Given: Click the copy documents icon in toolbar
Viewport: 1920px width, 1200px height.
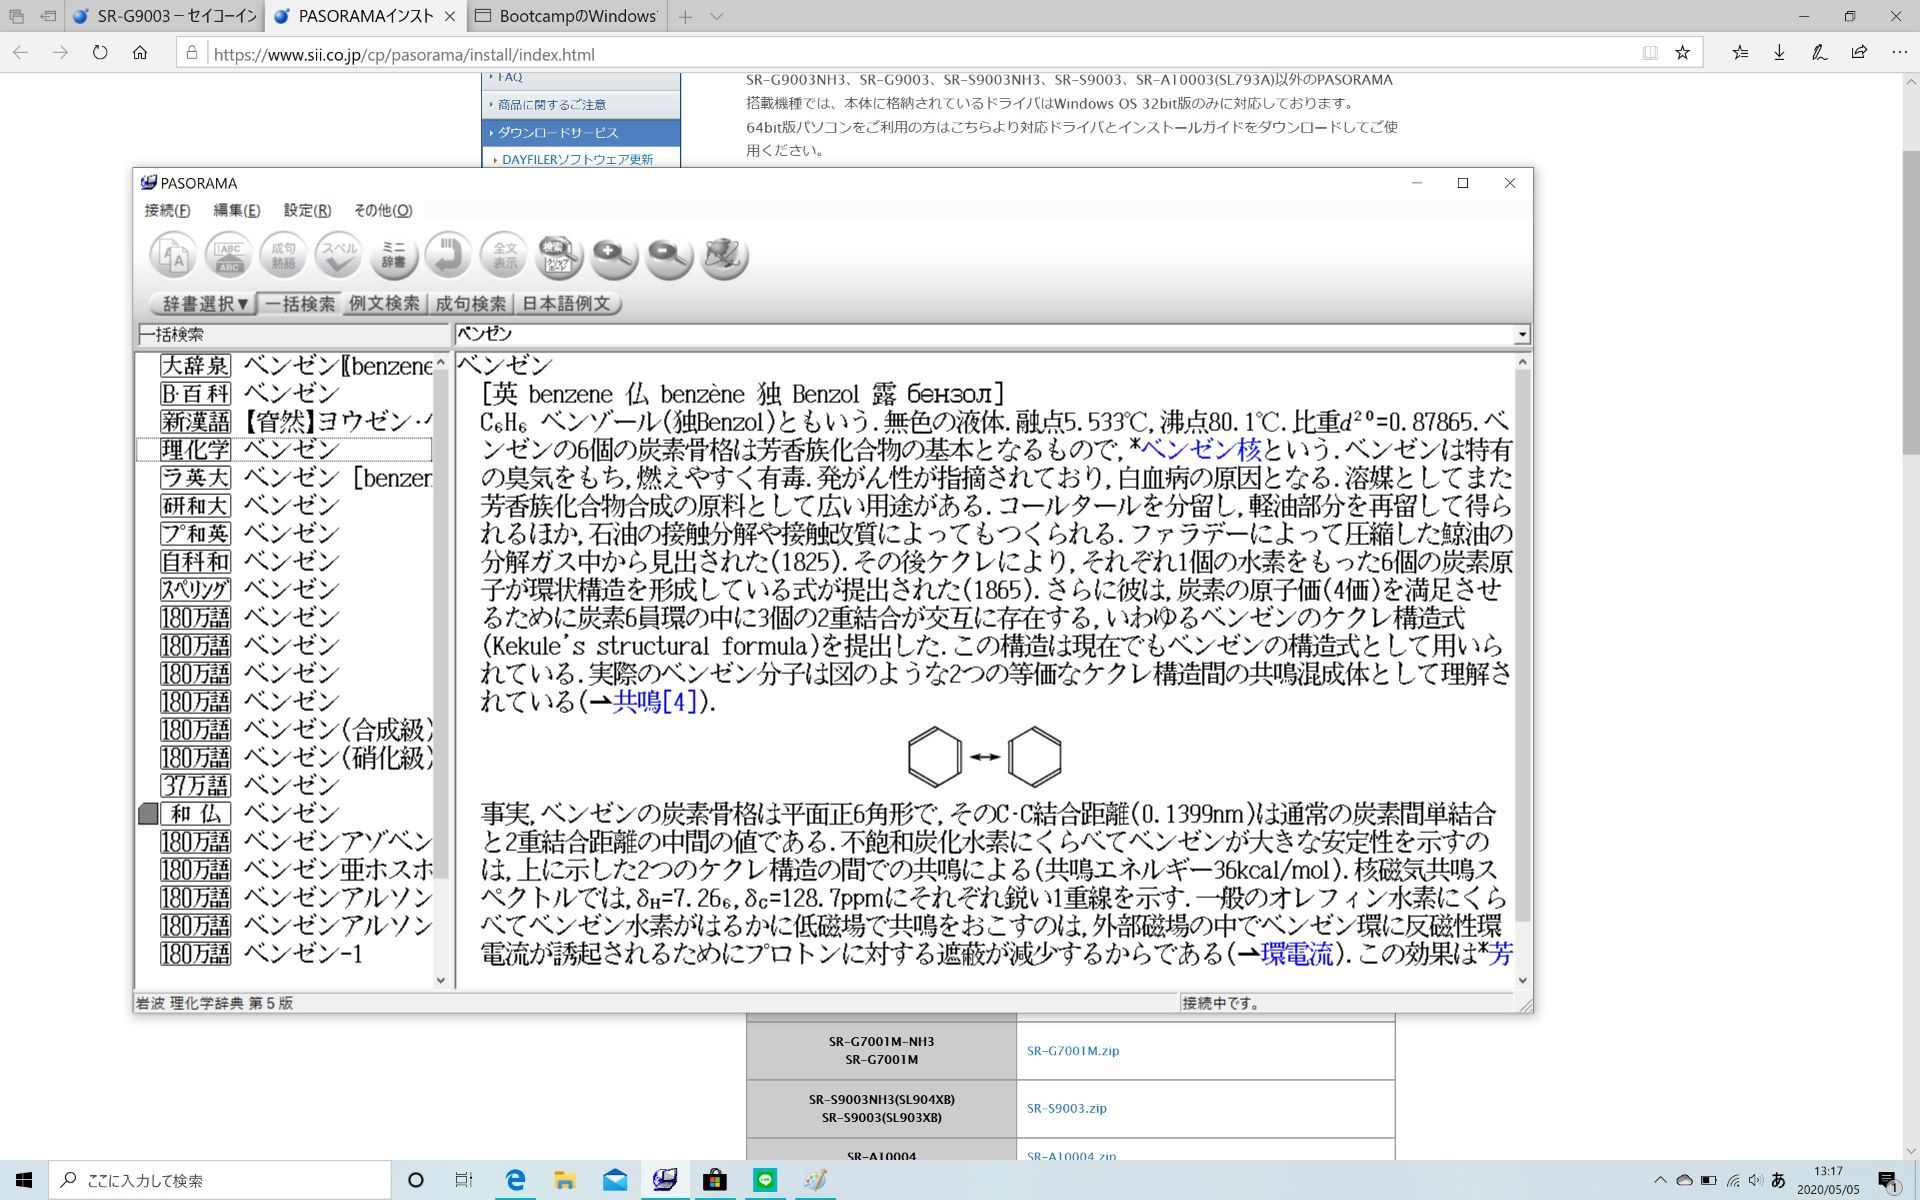Looking at the screenshot, I should [173, 256].
